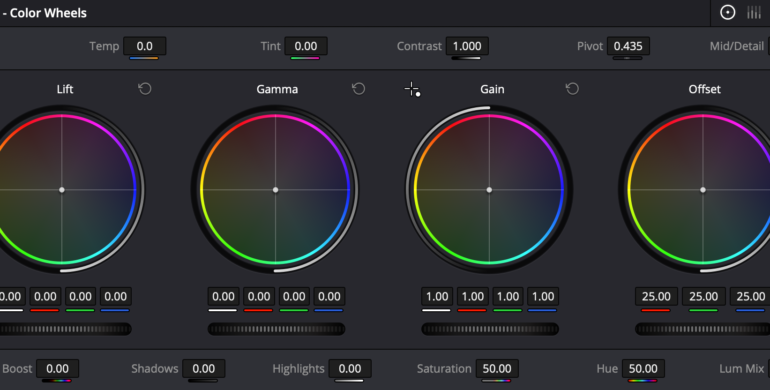Click the Hue value field
The width and height of the screenshot is (770, 390).
[x=643, y=368]
